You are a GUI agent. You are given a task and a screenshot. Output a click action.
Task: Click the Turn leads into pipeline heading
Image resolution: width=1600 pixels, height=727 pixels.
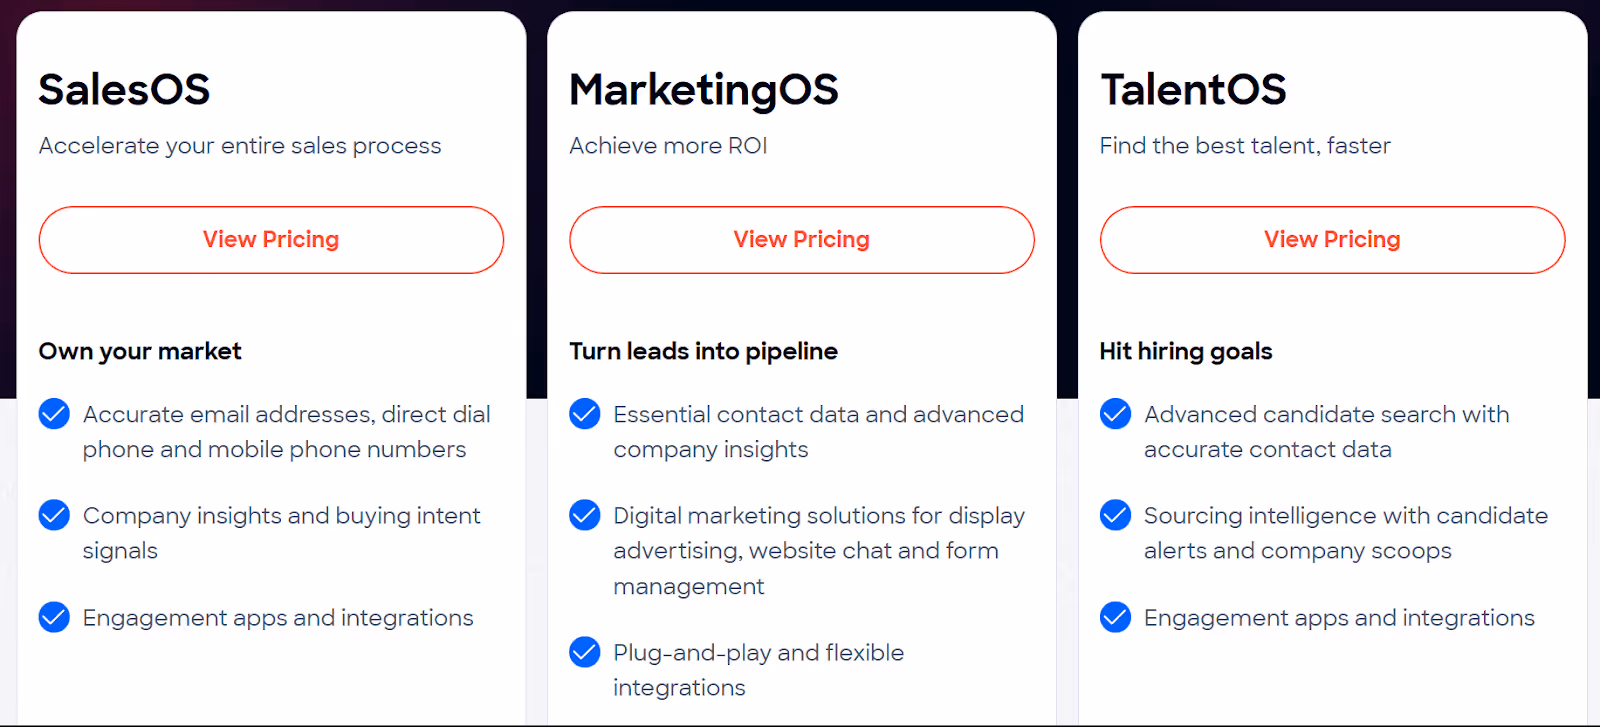[x=703, y=351]
